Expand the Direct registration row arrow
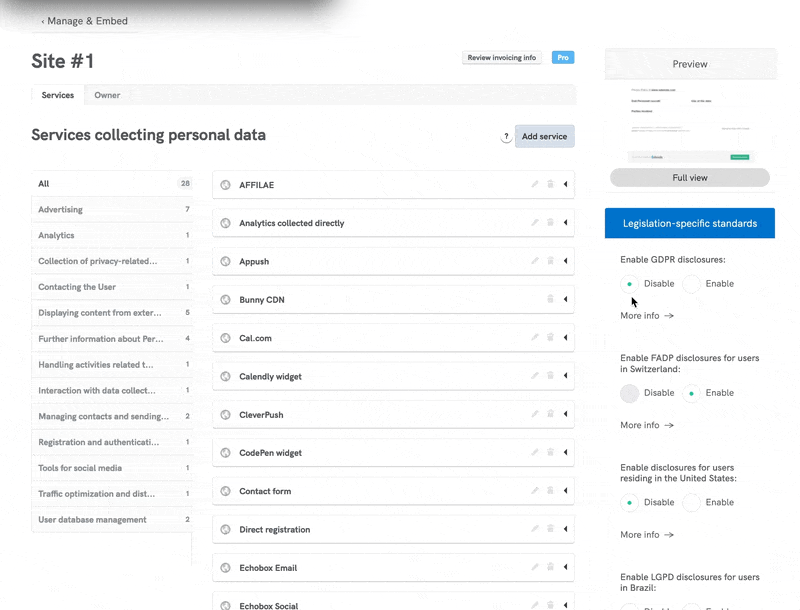The image size is (800, 610). coord(565,530)
